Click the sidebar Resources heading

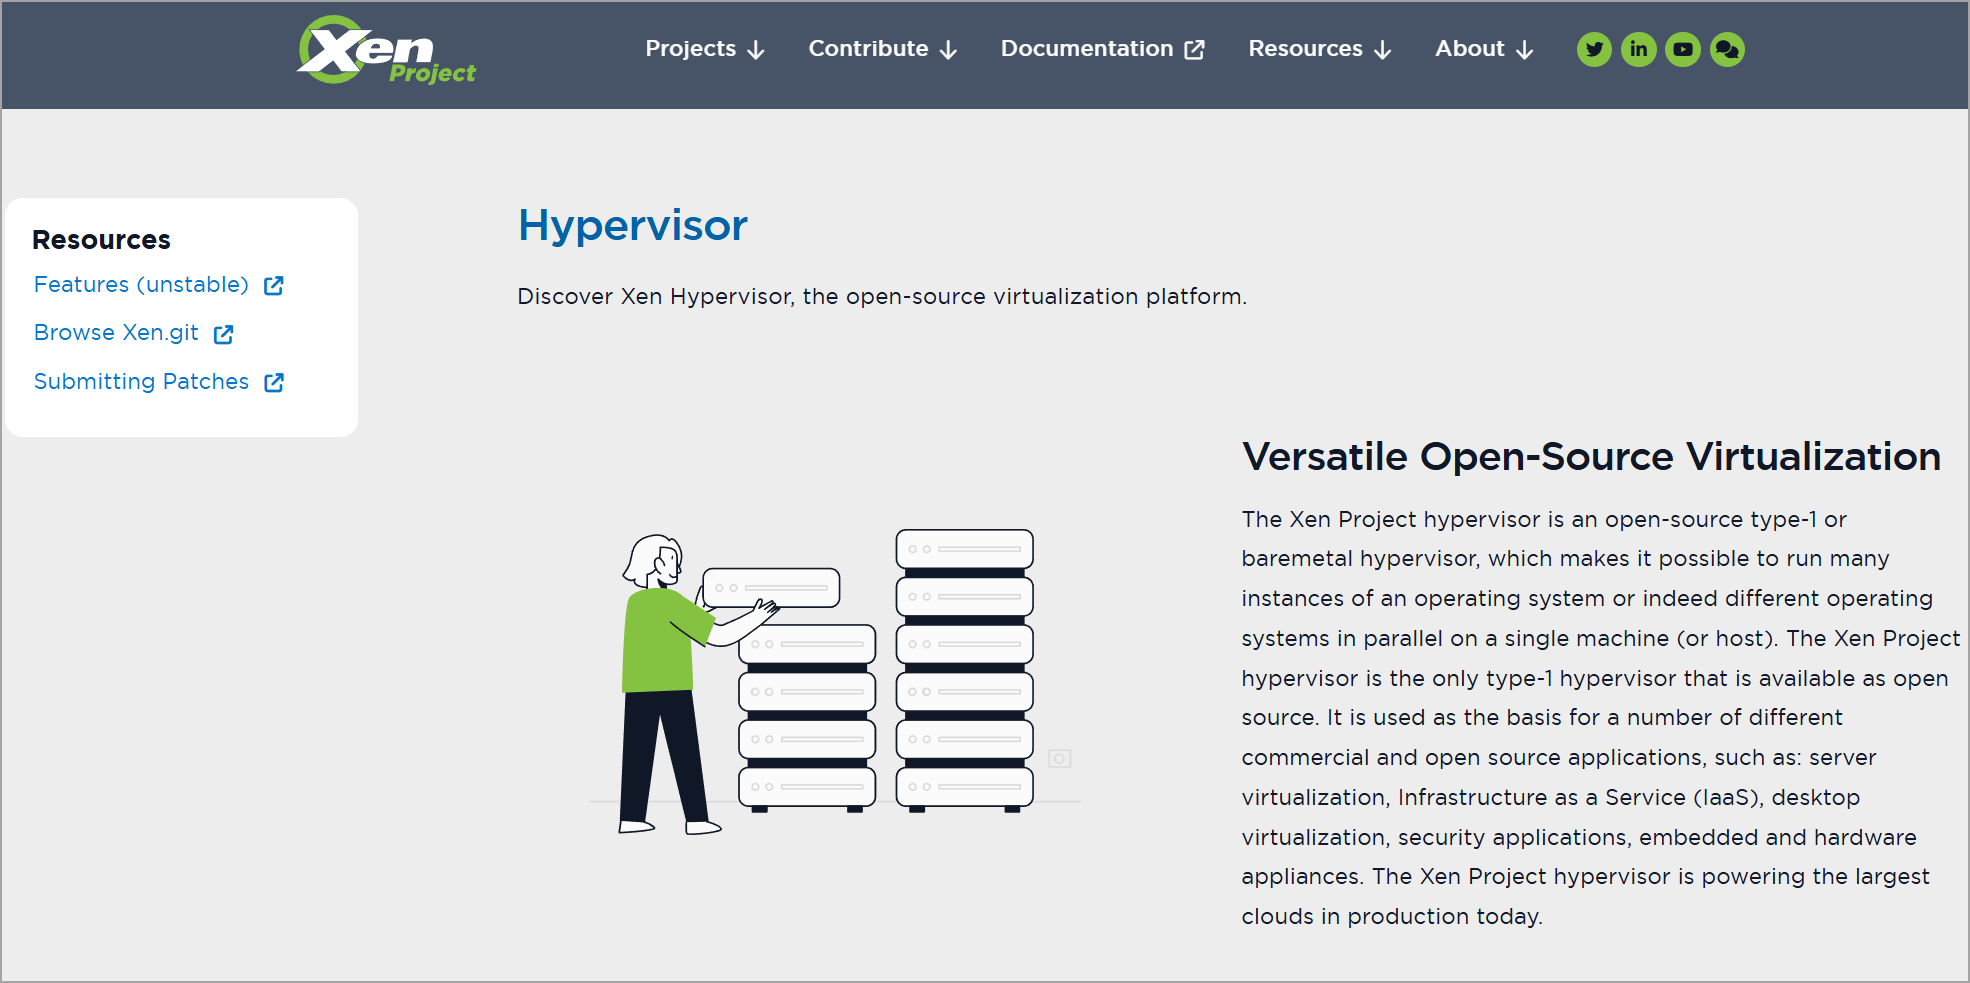[101, 240]
